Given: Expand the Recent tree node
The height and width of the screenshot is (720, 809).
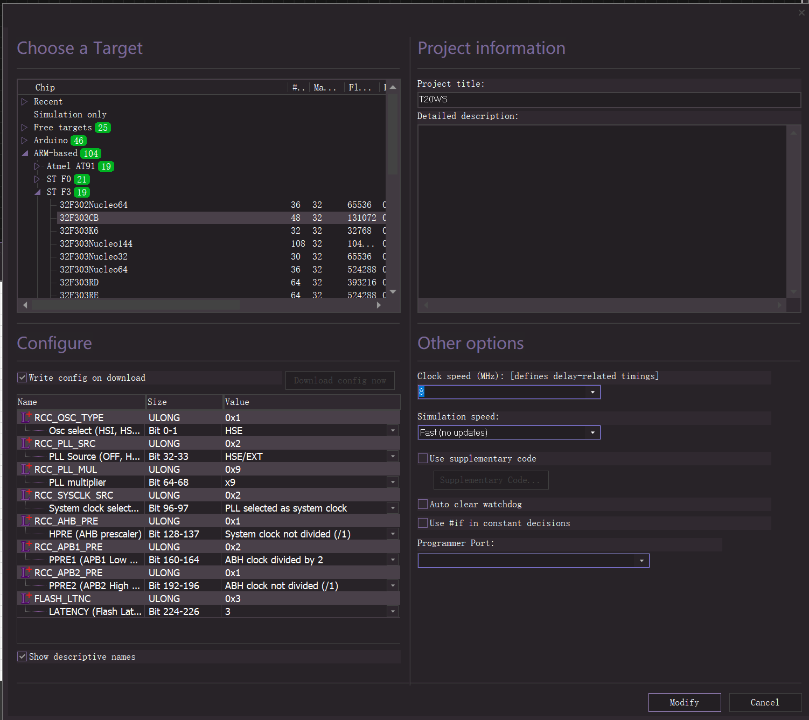Looking at the screenshot, I should [x=24, y=102].
